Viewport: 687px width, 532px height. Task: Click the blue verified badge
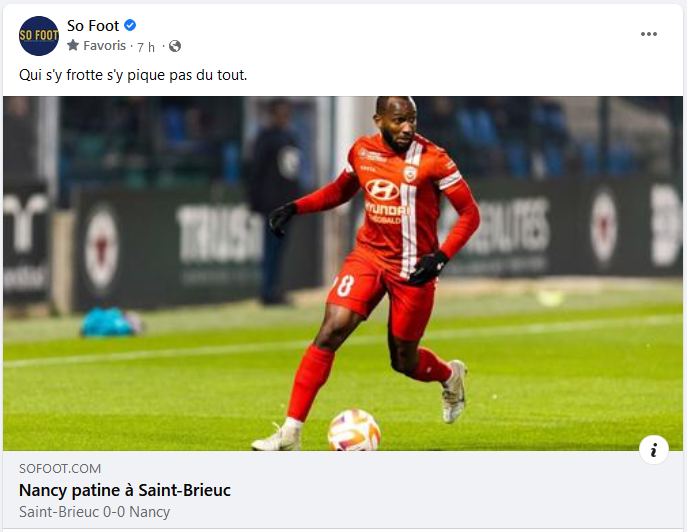[x=130, y=25]
